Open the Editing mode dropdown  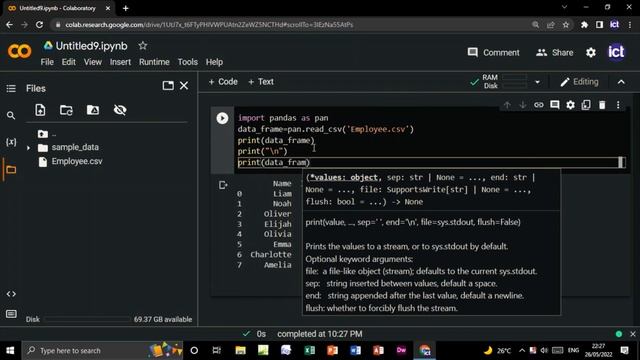580,82
